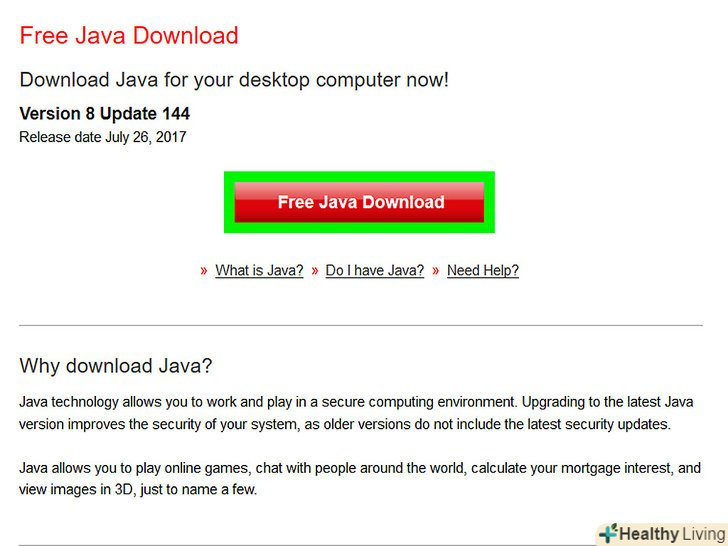The width and height of the screenshot is (728, 546).
Task: Click the paragraph about secure computing environment
Action: pyautogui.click(x=357, y=413)
